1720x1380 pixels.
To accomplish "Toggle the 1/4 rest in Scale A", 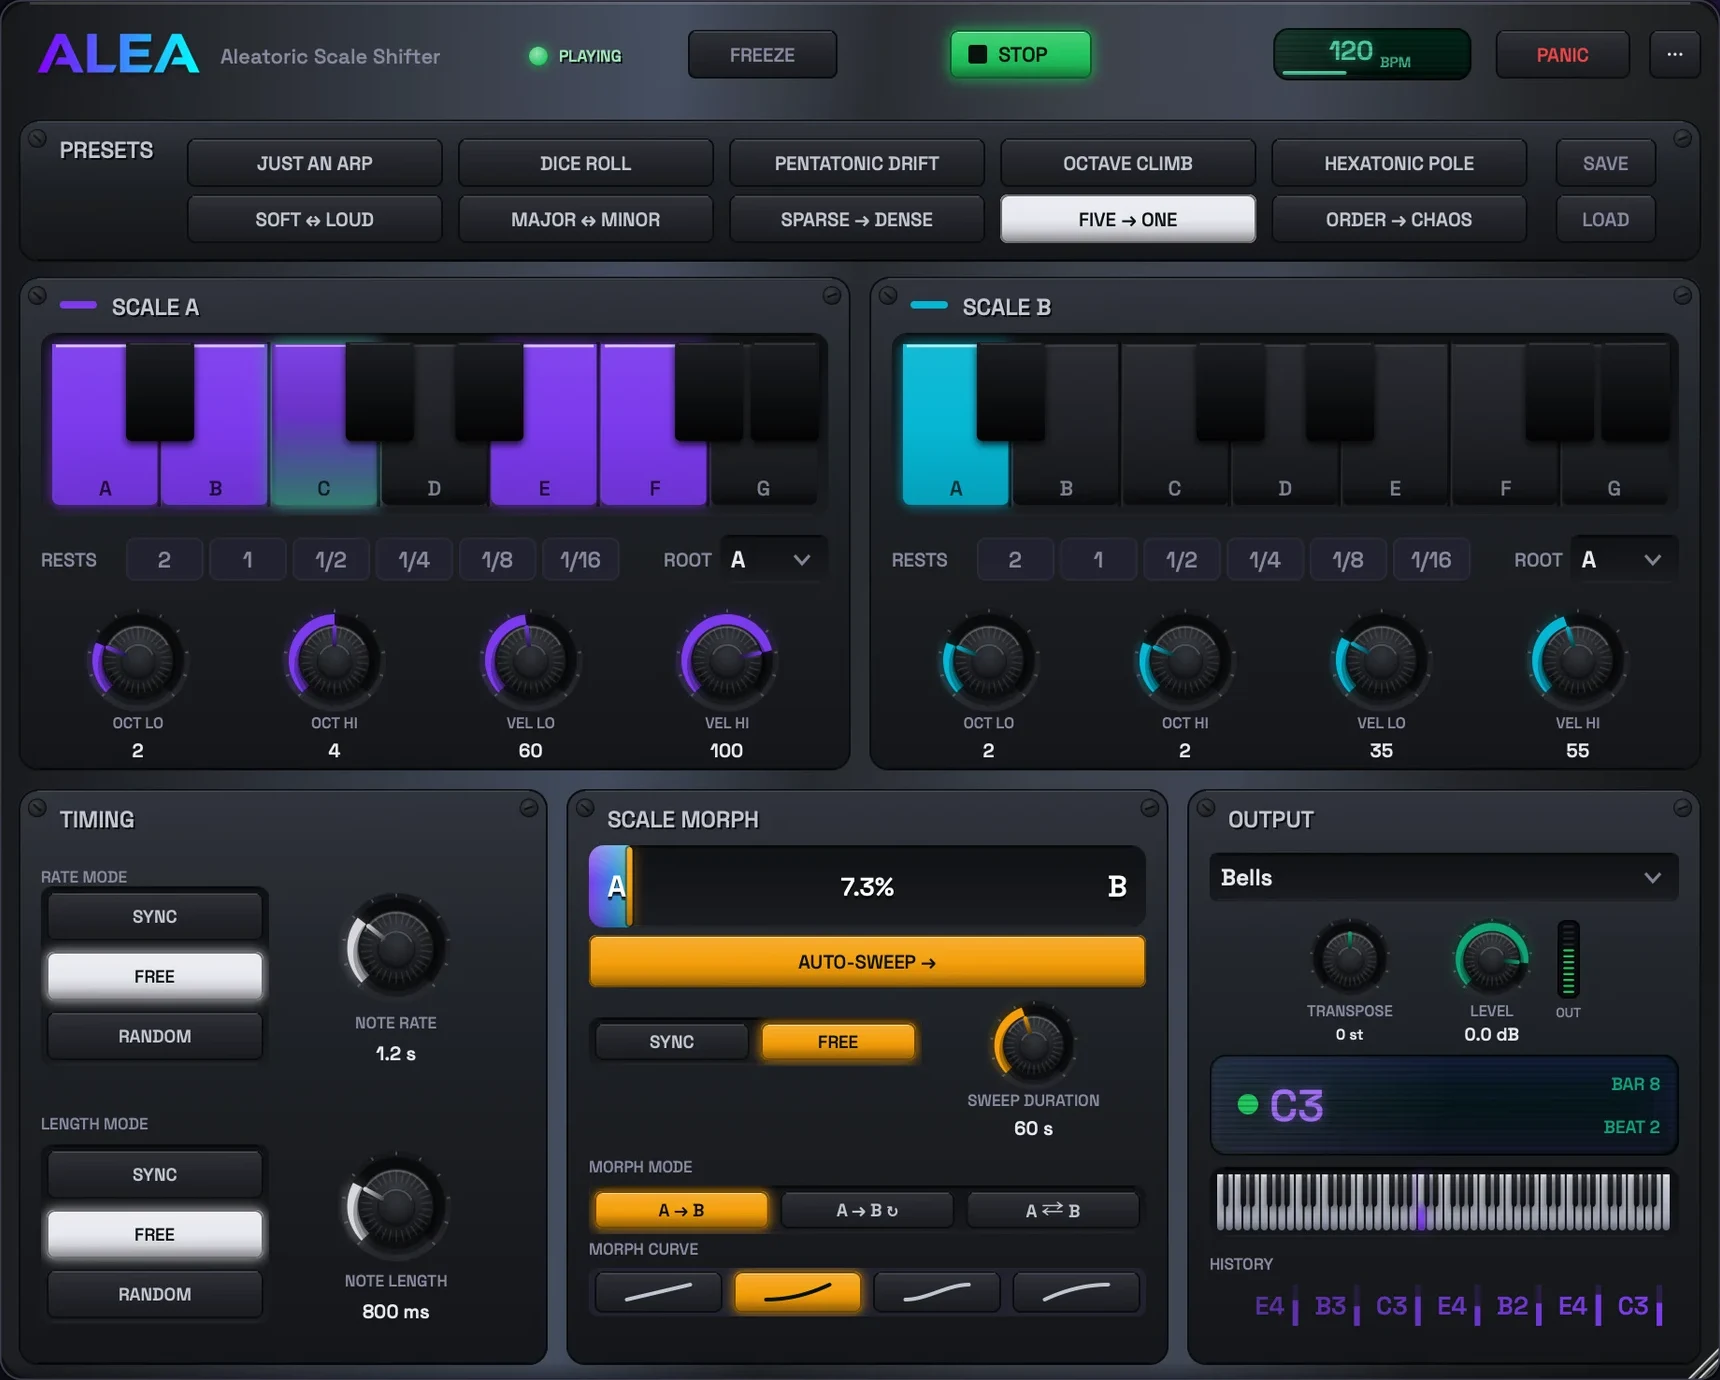I will (x=414, y=560).
